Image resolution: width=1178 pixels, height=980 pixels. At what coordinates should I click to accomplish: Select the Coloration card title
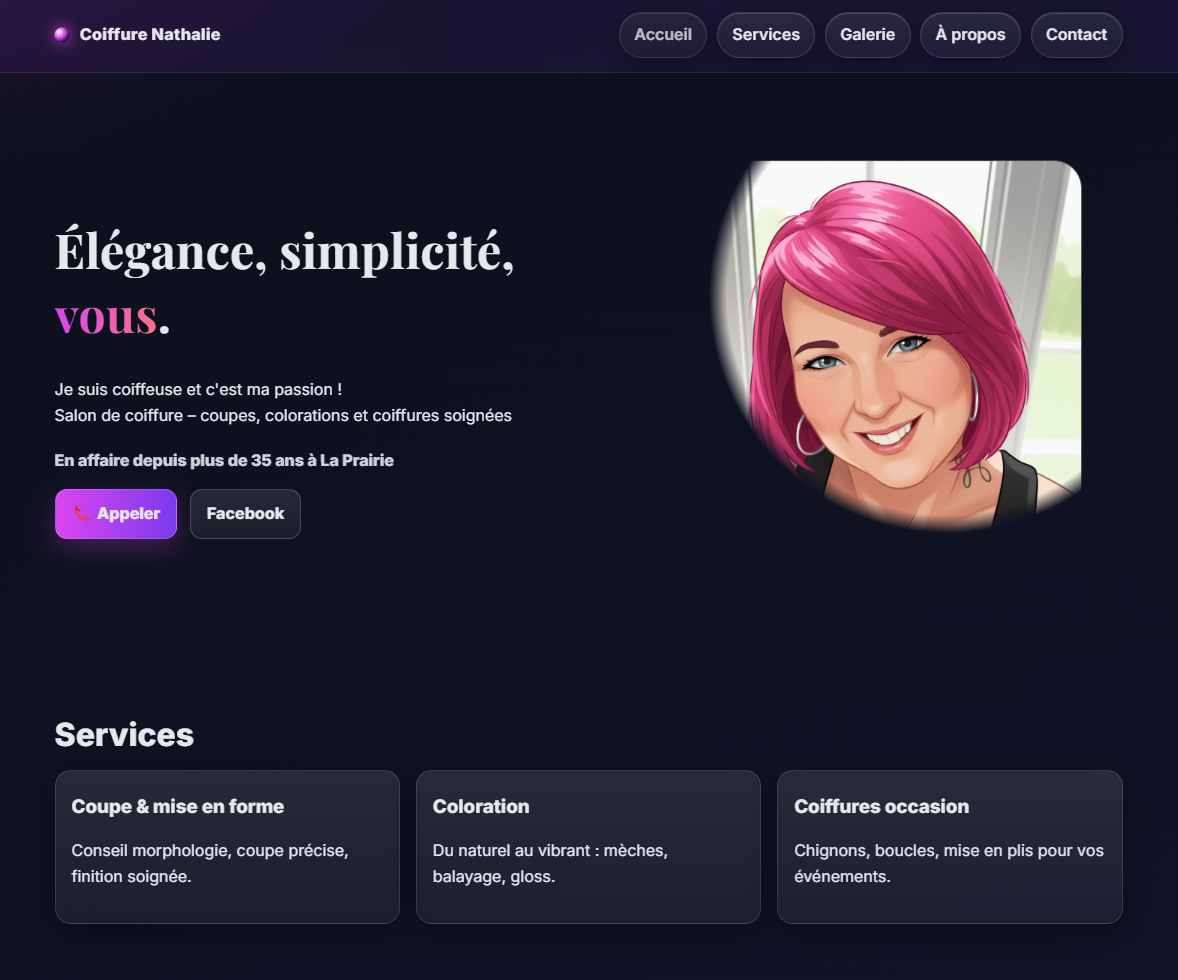[481, 806]
